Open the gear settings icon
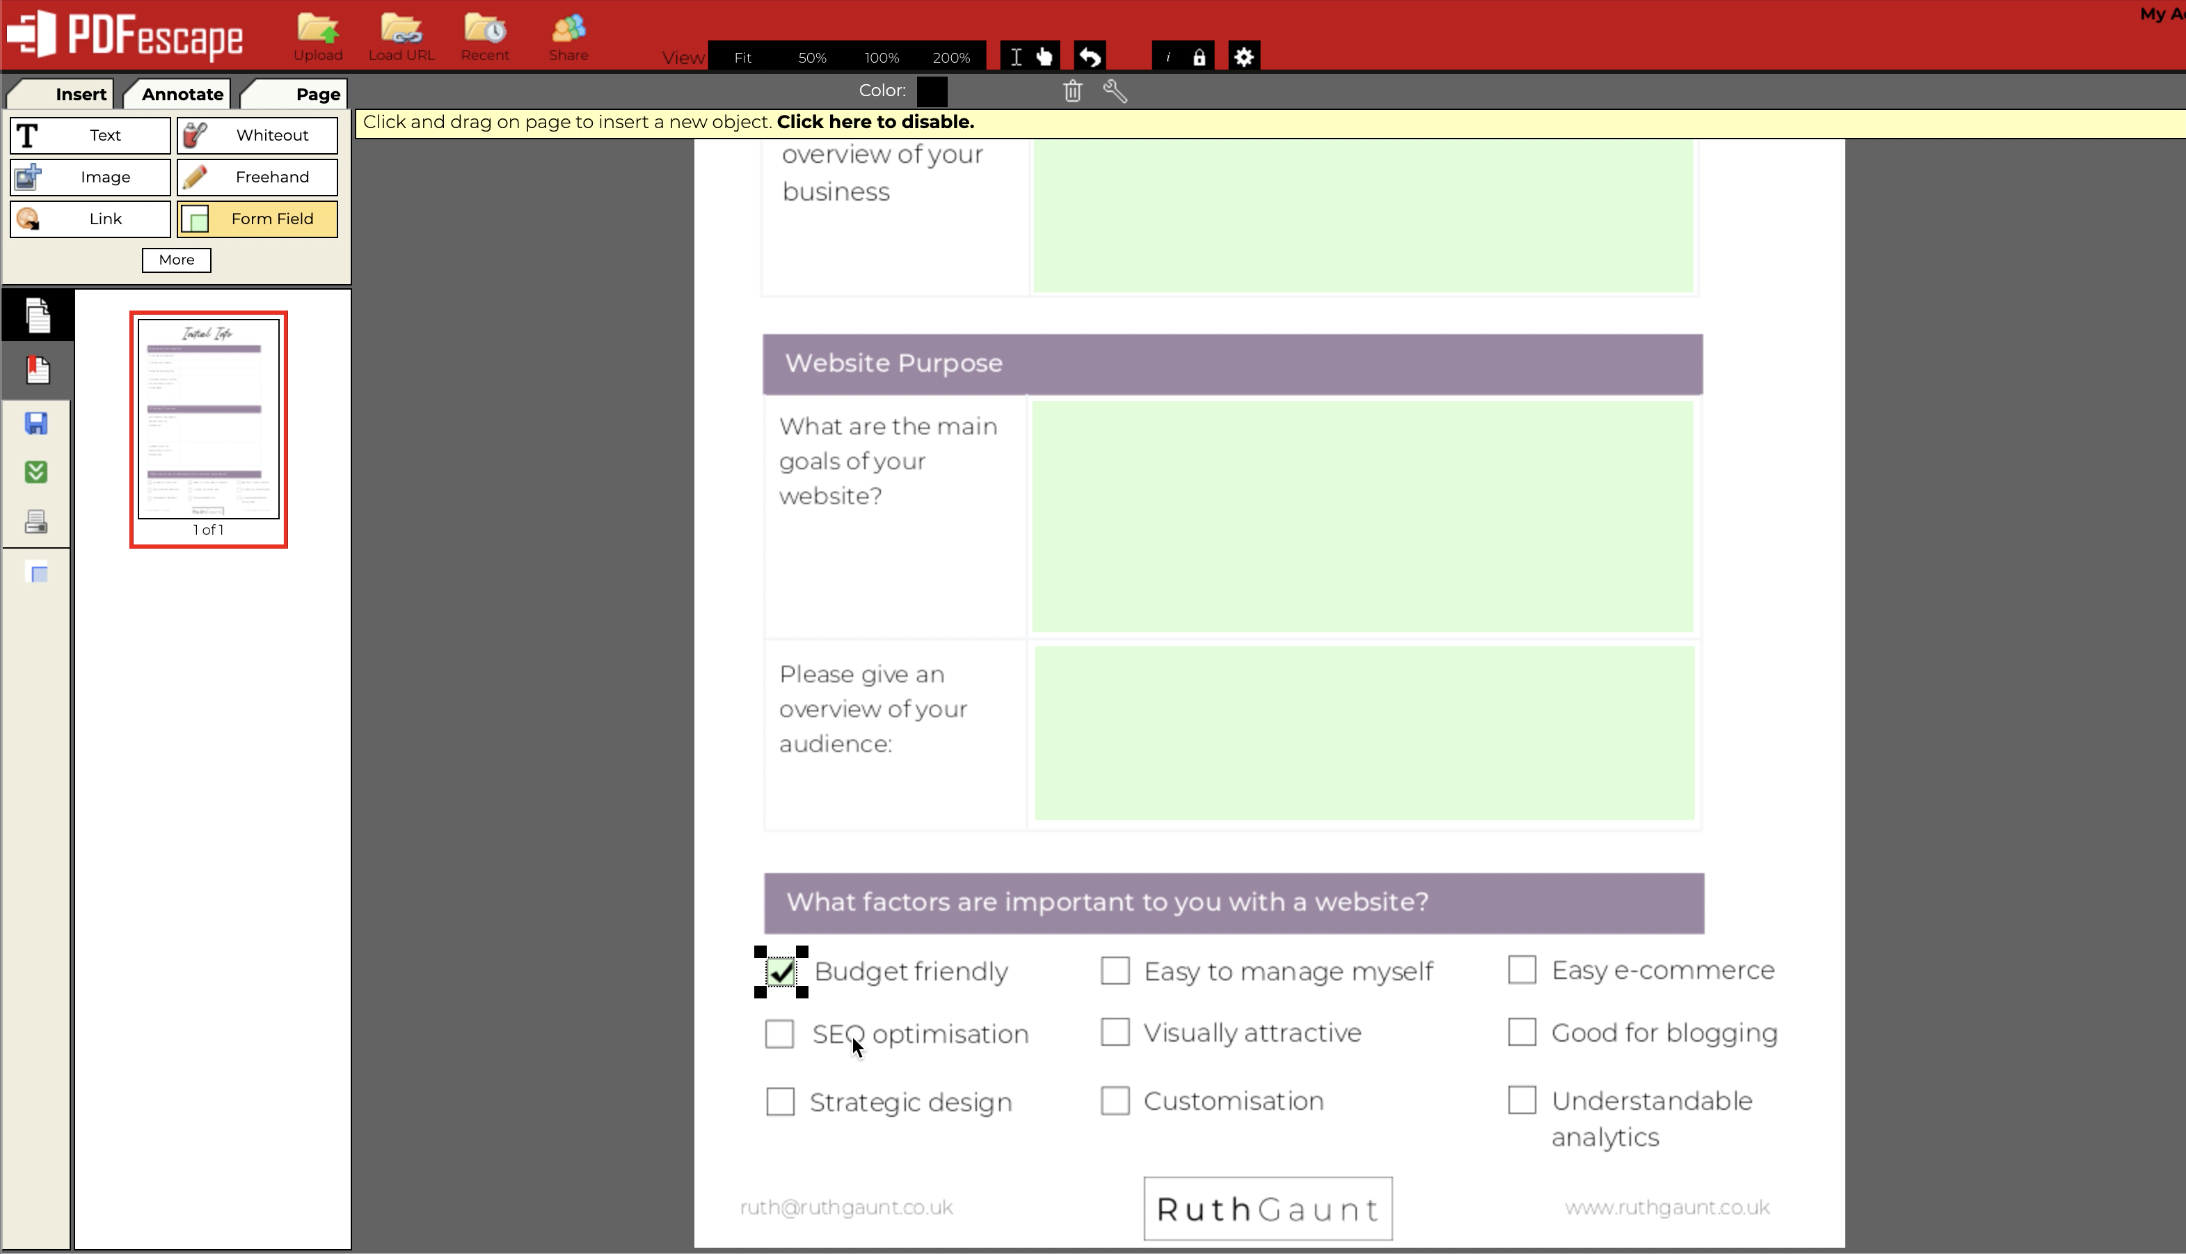This screenshot has width=2186, height=1254. click(1243, 57)
